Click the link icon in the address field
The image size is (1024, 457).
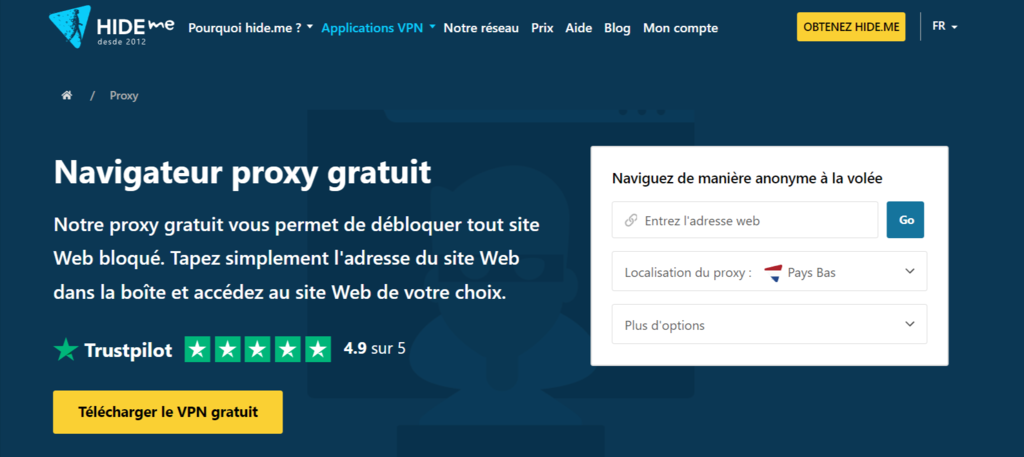tap(631, 221)
